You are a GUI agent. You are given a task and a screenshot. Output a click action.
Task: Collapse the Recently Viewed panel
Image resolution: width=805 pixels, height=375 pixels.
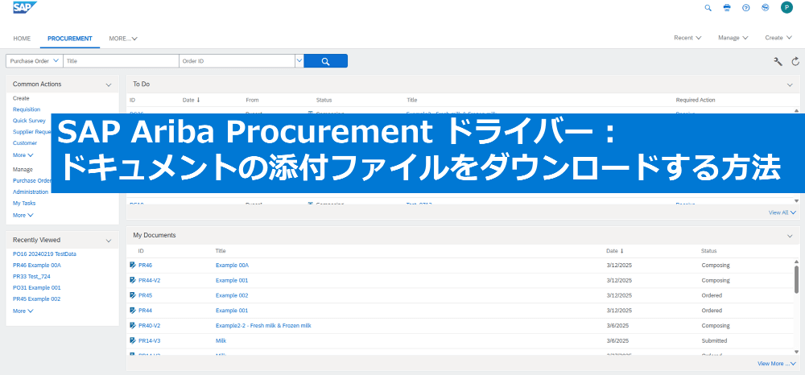click(x=108, y=240)
